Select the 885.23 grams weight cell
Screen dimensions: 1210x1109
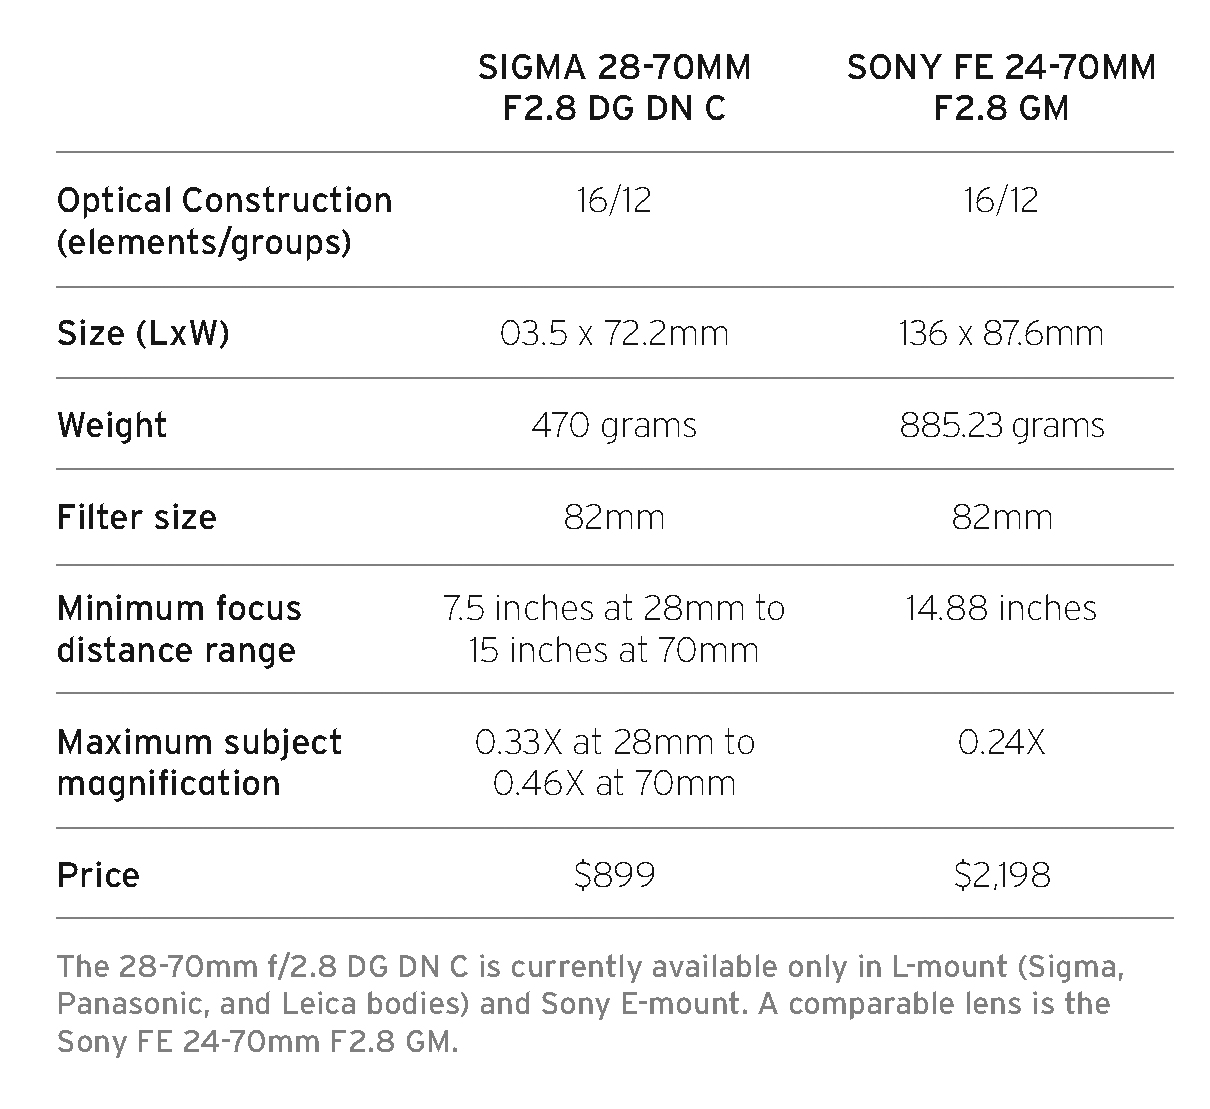point(1002,425)
